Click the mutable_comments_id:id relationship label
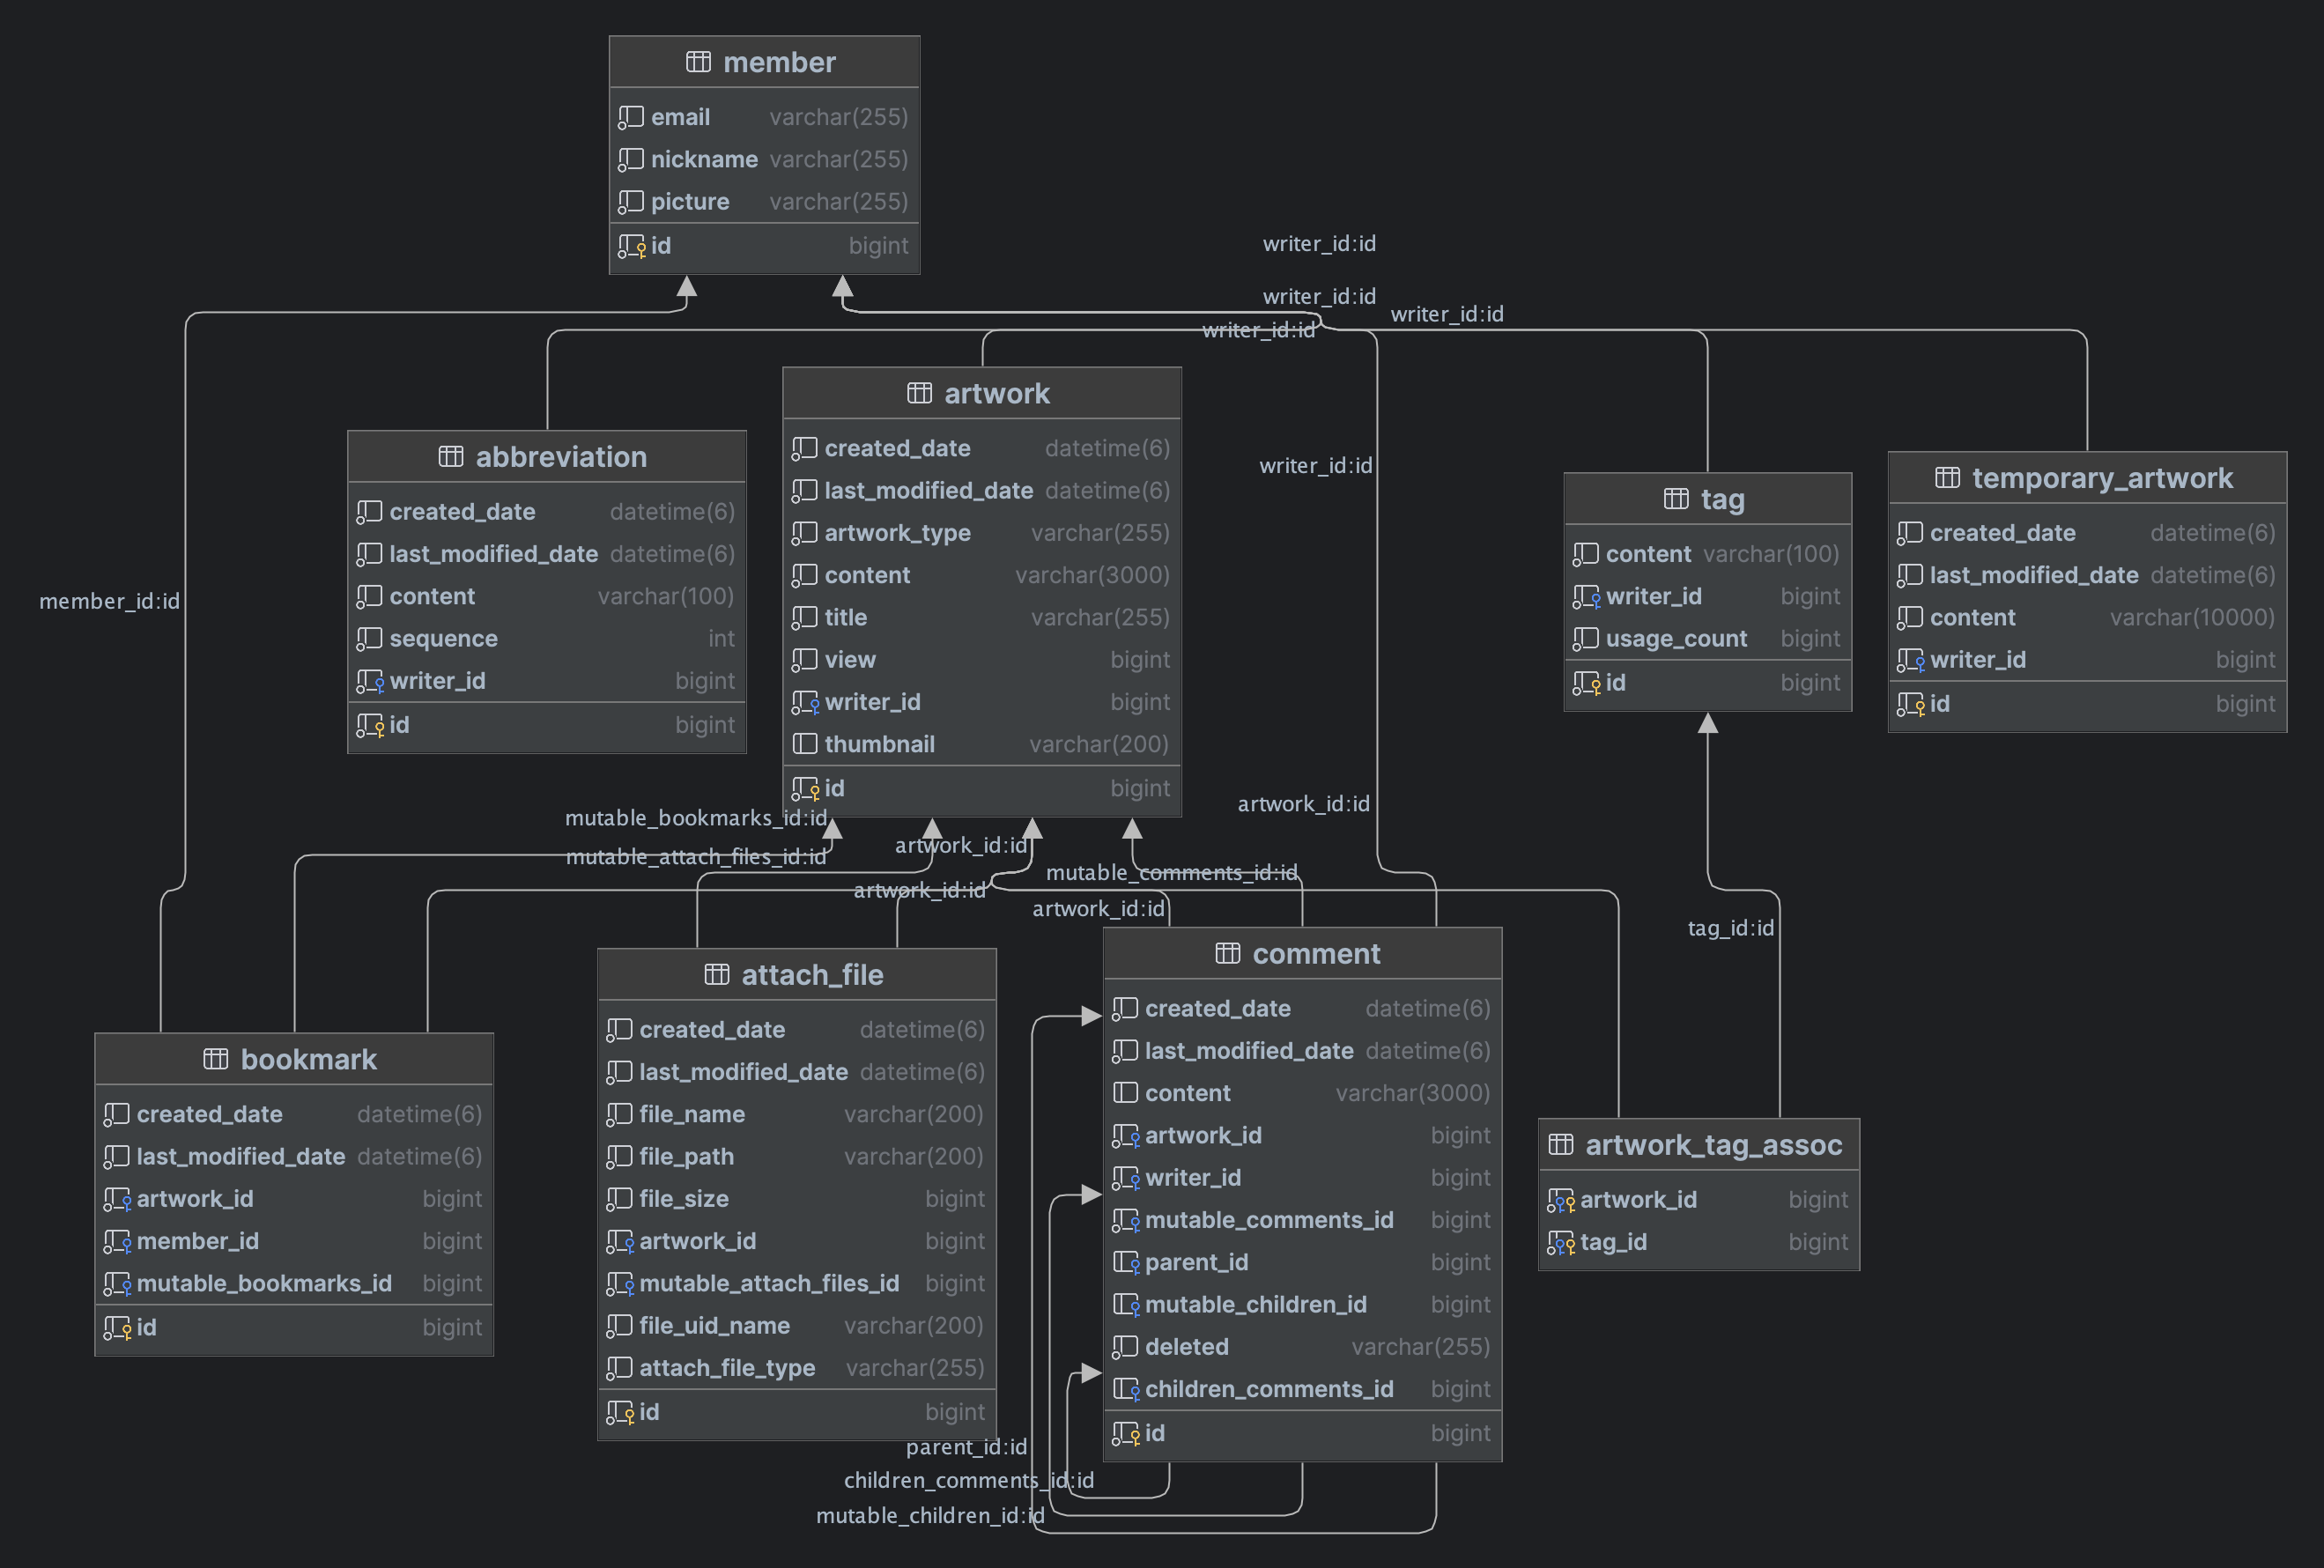This screenshot has height=1568, width=2324. (x=1171, y=873)
